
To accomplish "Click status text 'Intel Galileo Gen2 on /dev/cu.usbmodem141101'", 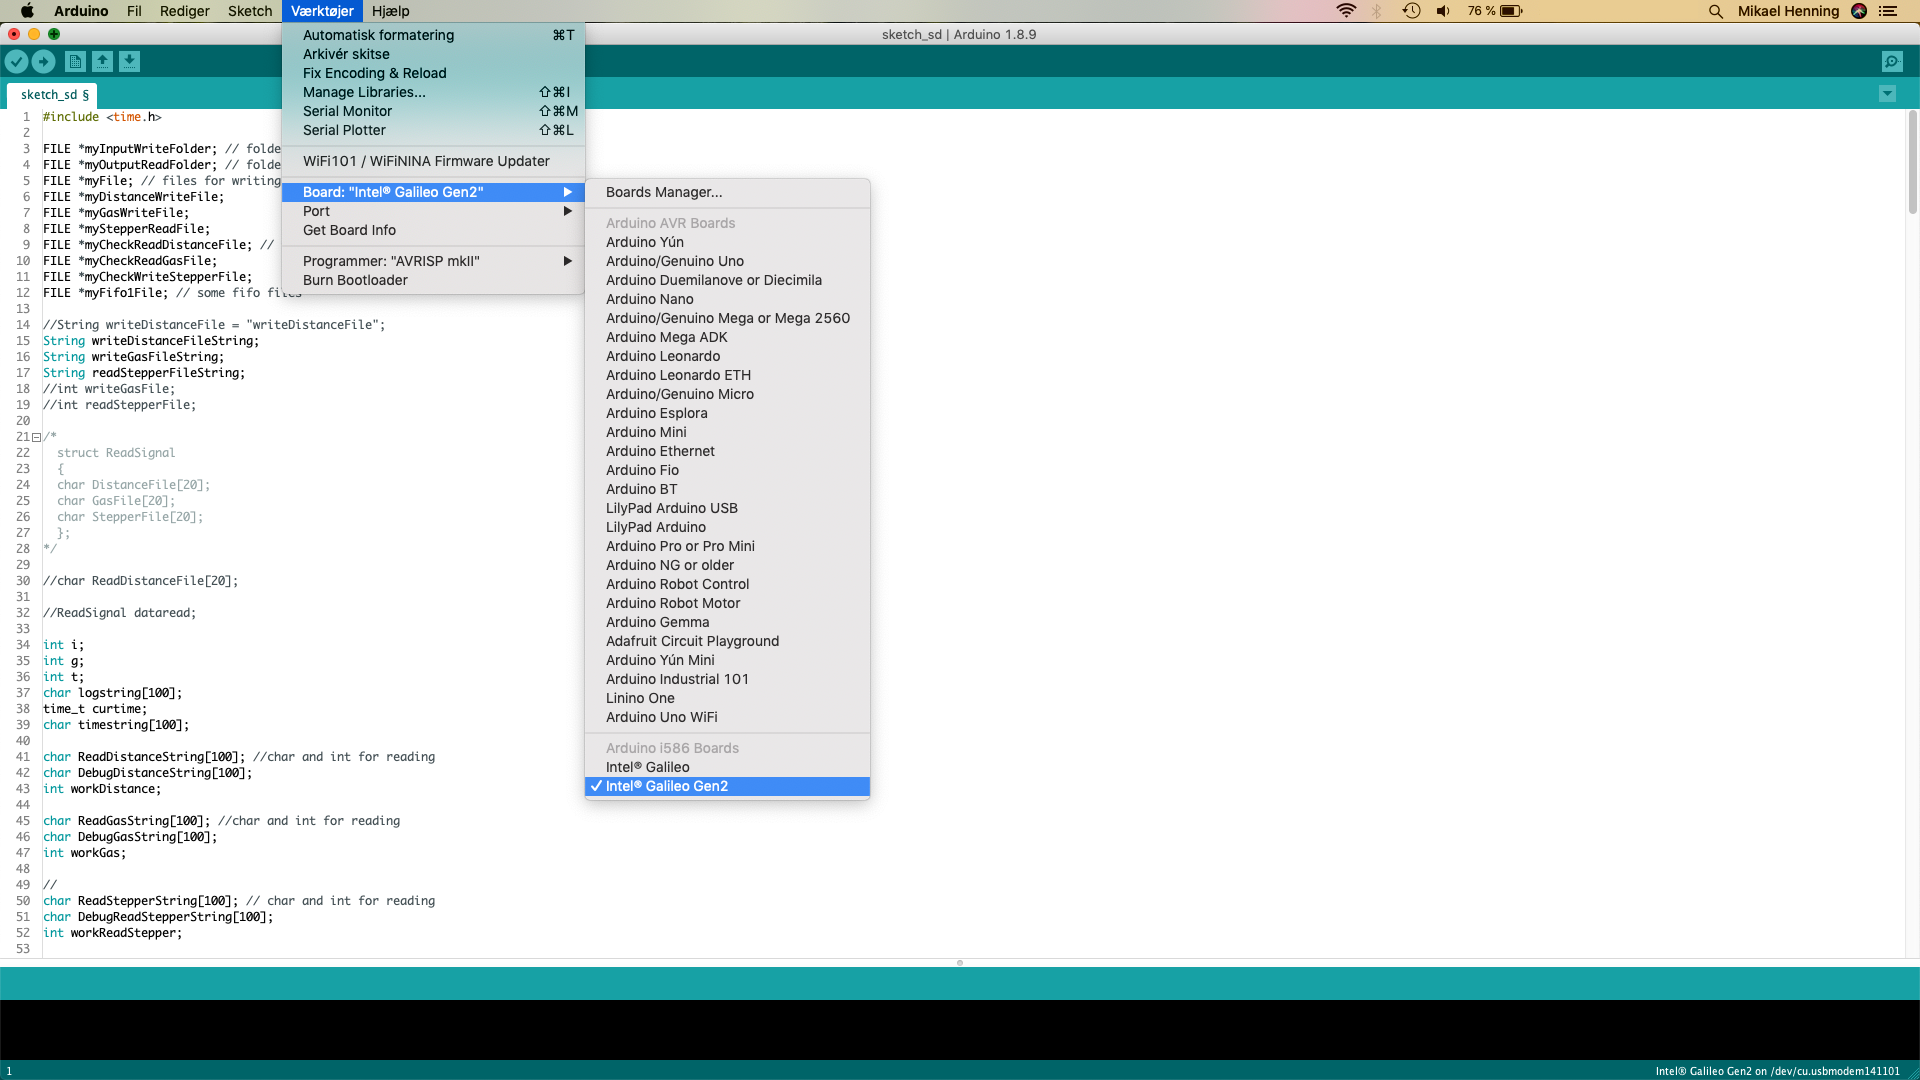I will pyautogui.click(x=1777, y=1071).
